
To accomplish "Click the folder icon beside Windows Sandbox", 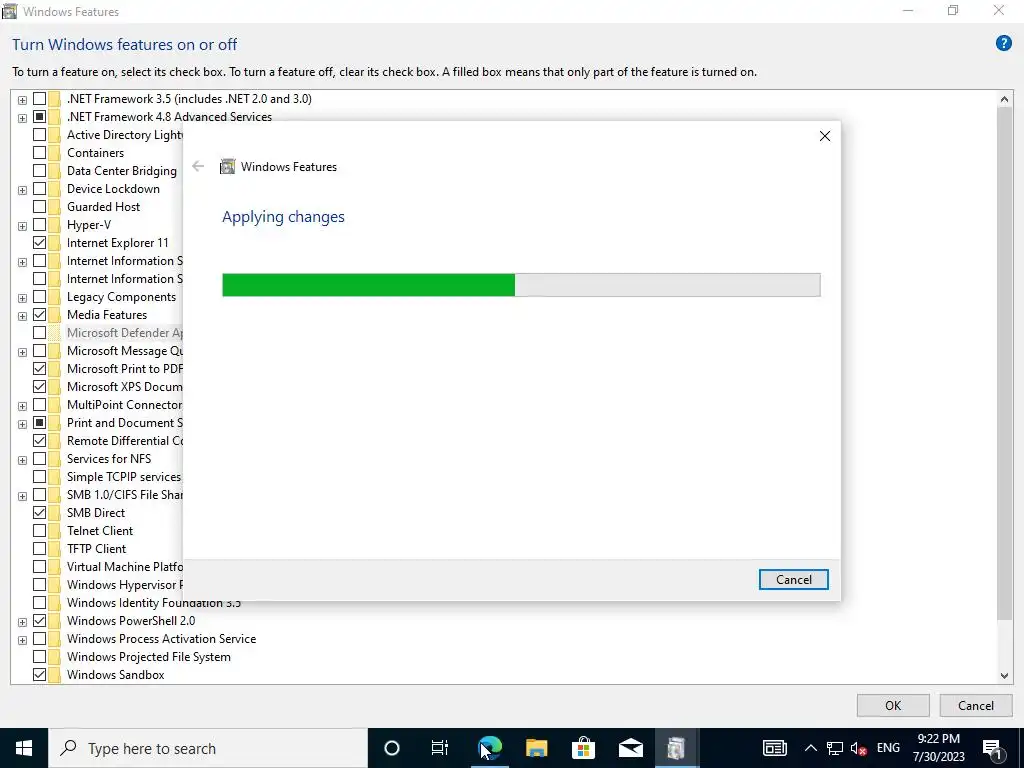I will tap(54, 675).
